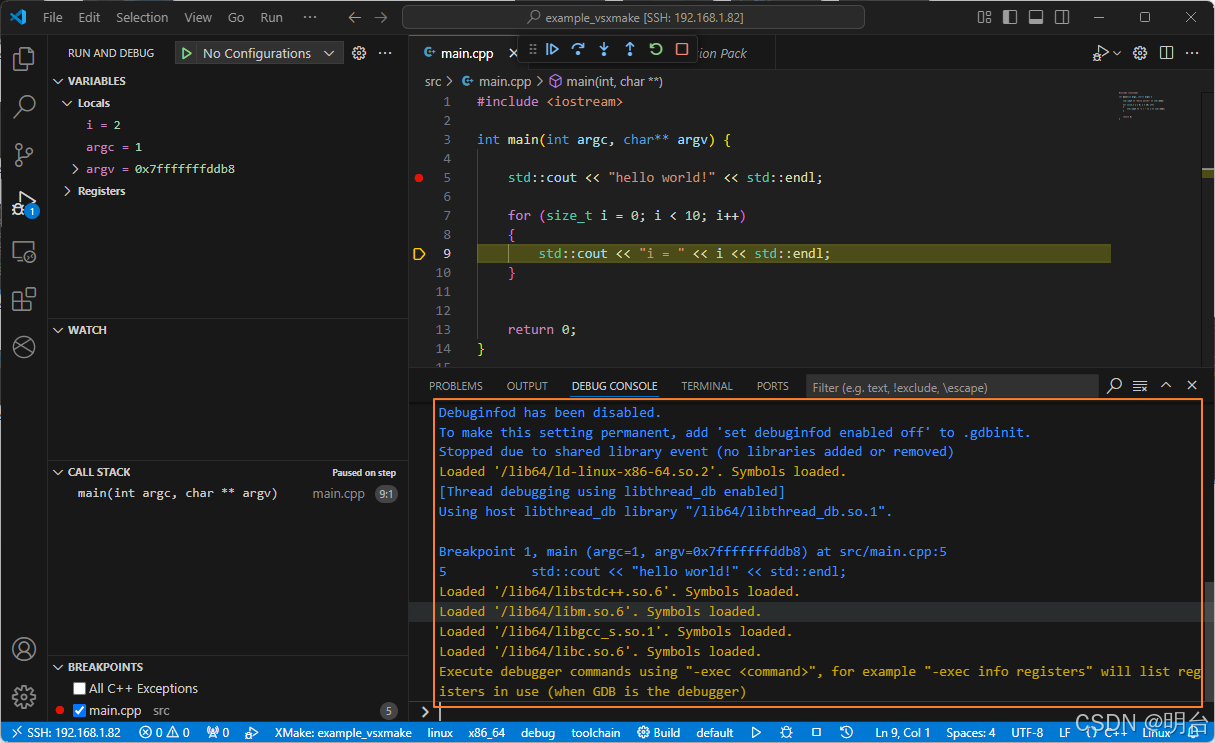Start Debugging with green play button
Image resolution: width=1215 pixels, height=743 pixels.
pos(187,53)
